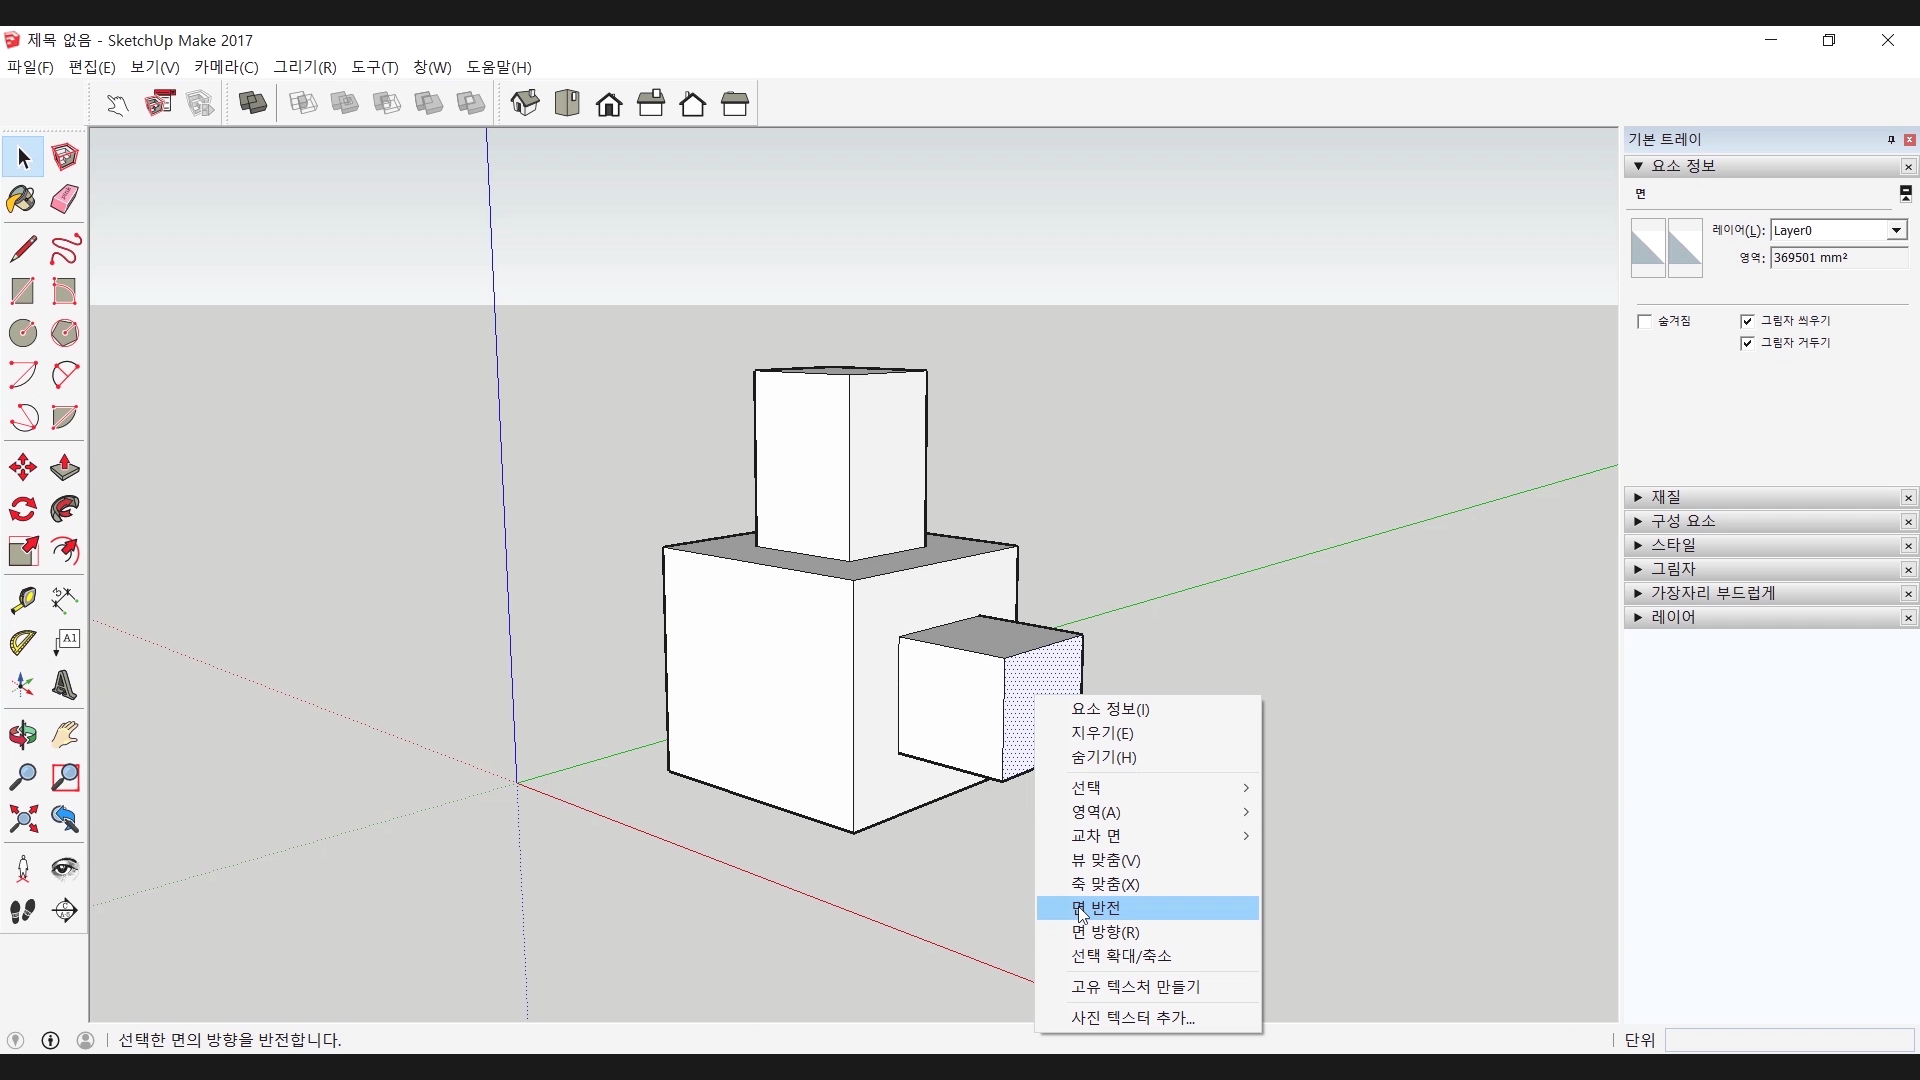Viewport: 1920px width, 1080px height.
Task: Click the 단위 measurements input box
Action: [1788, 1040]
